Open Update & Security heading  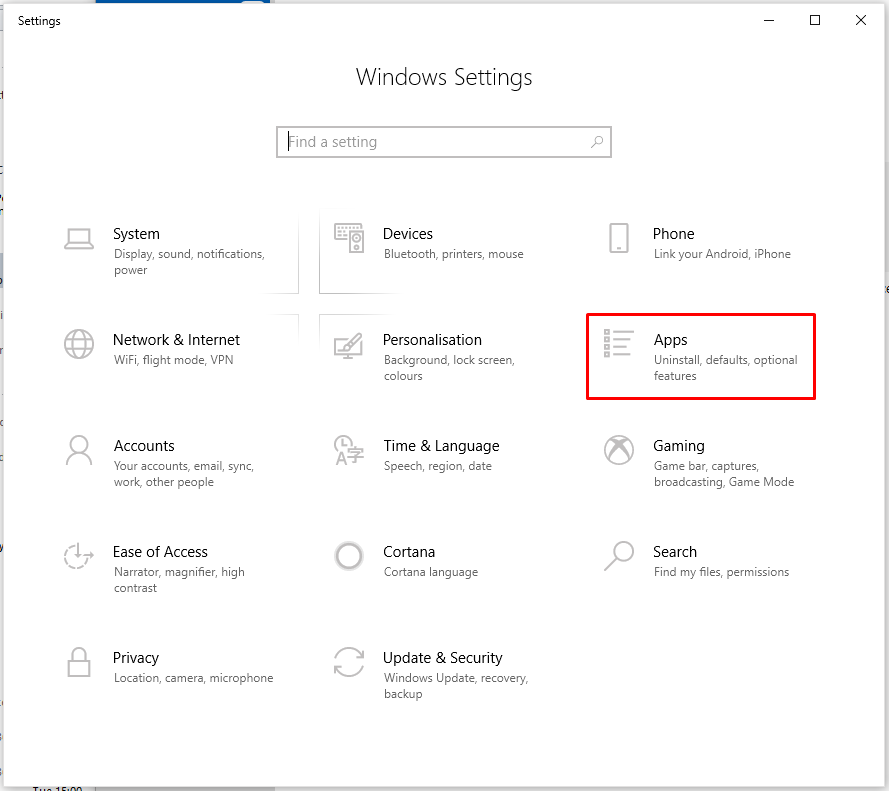442,658
